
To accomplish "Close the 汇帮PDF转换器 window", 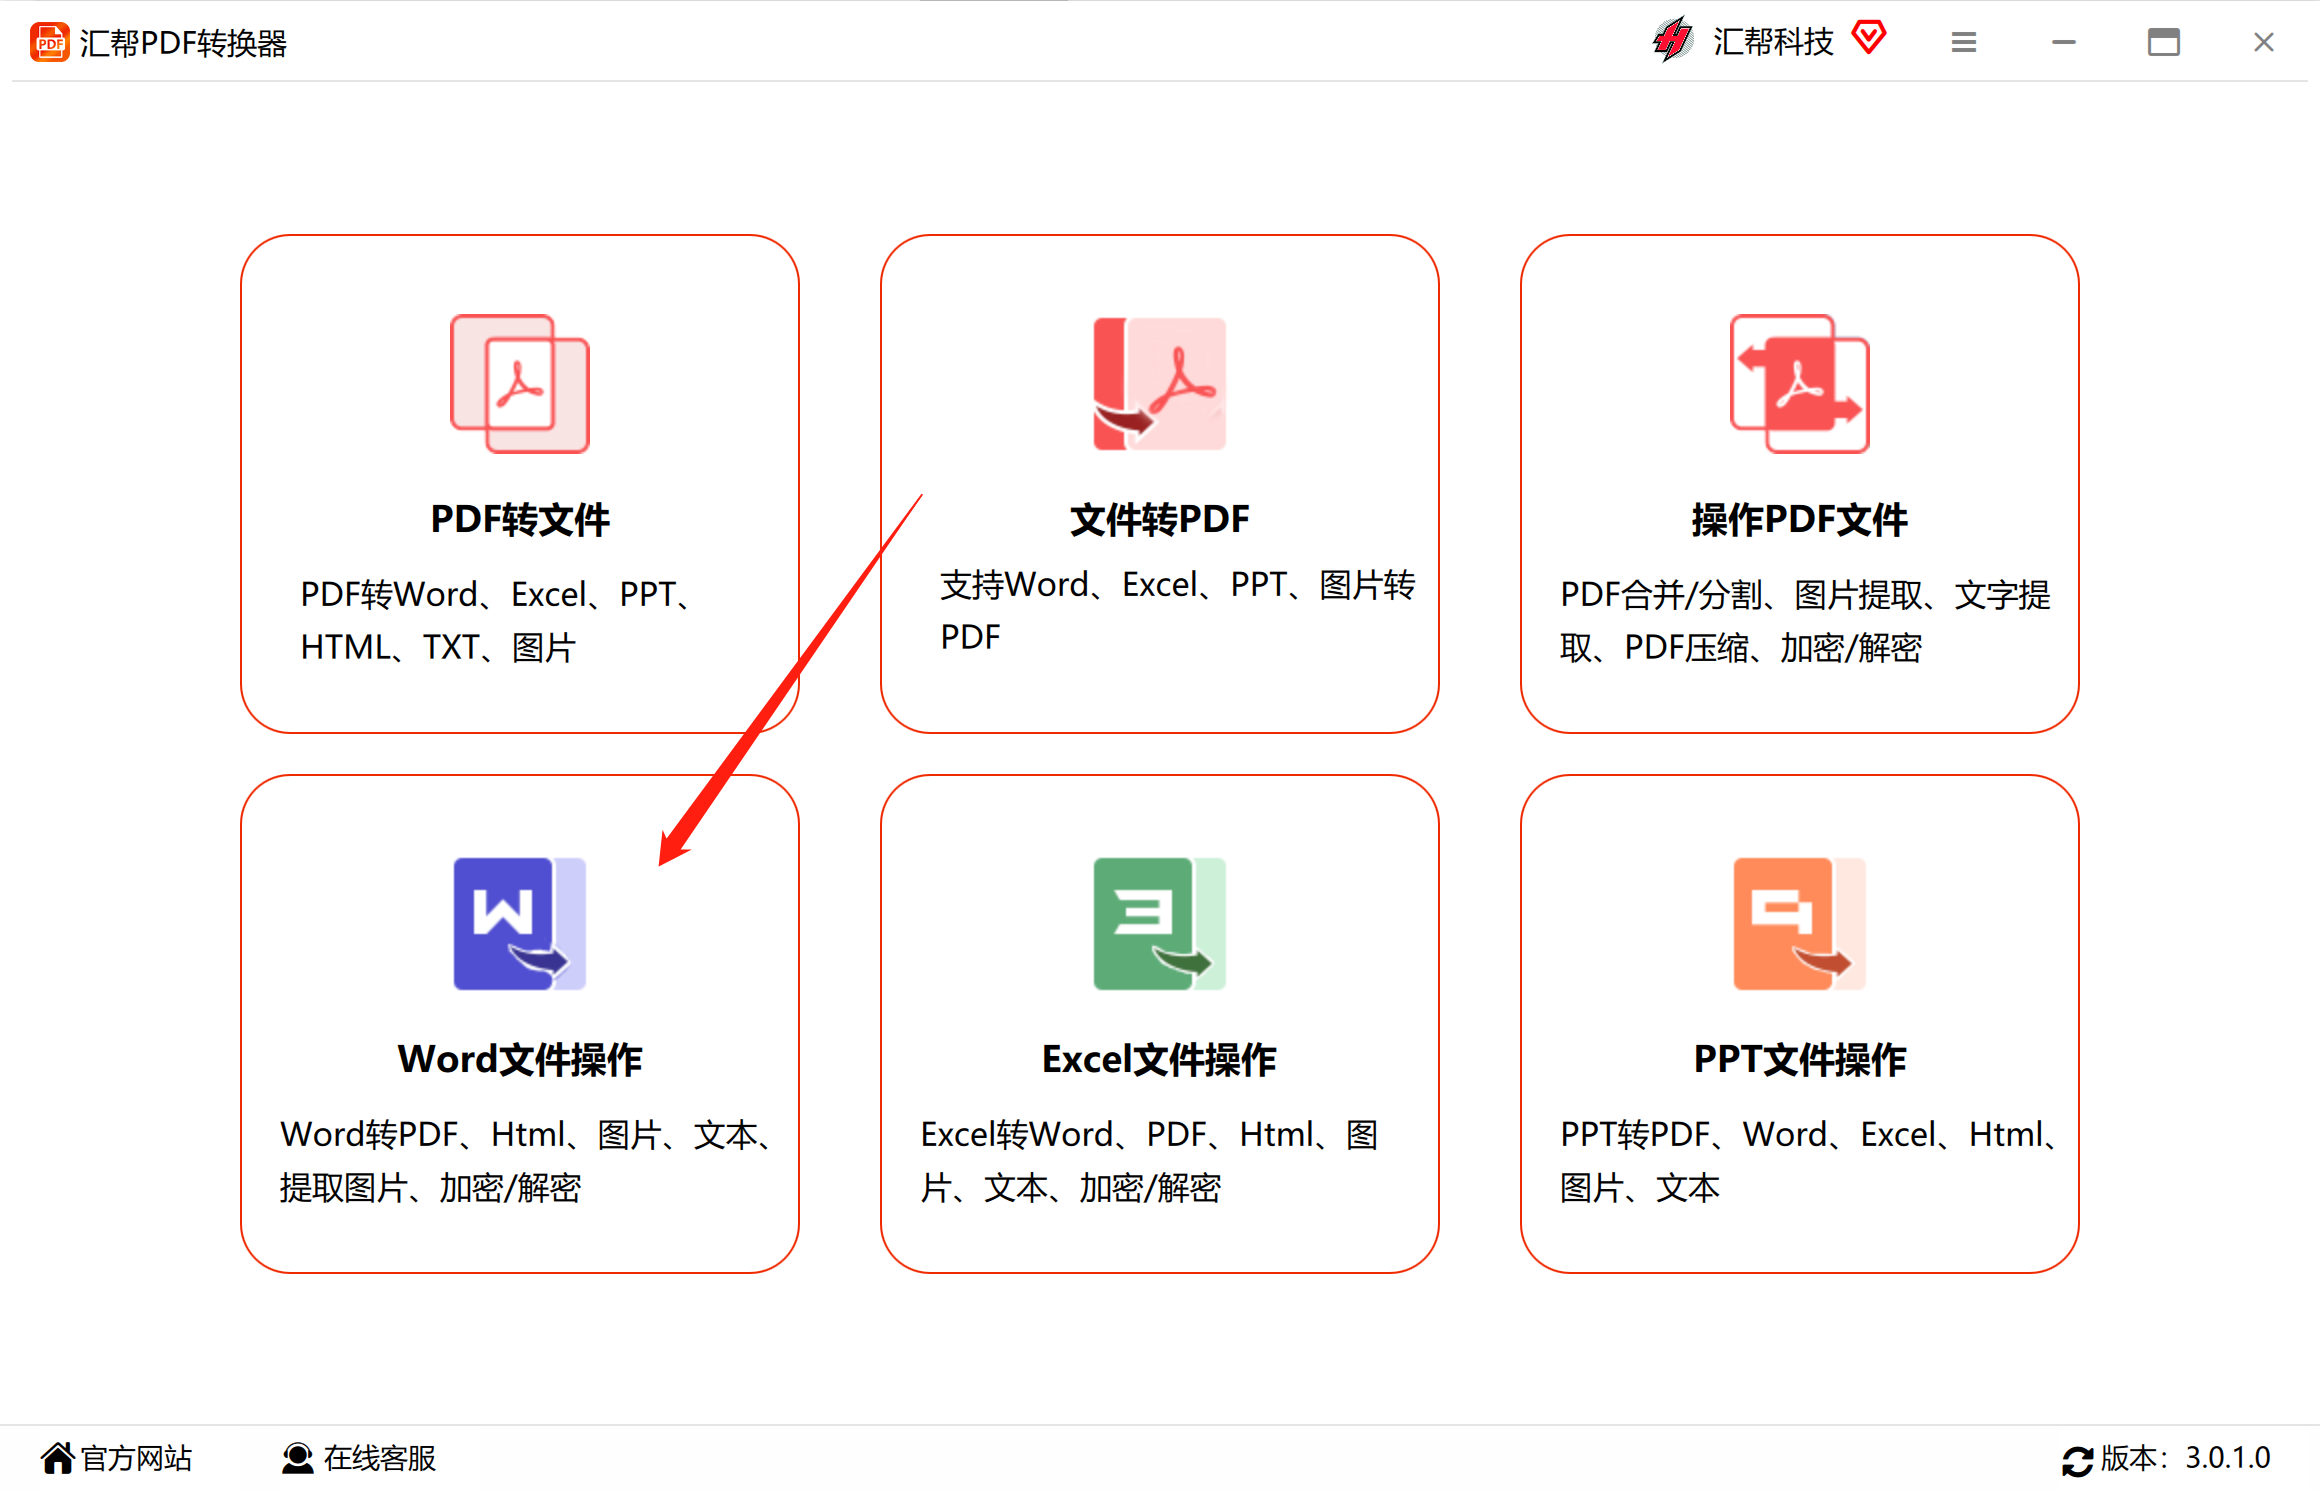I will click(2264, 42).
